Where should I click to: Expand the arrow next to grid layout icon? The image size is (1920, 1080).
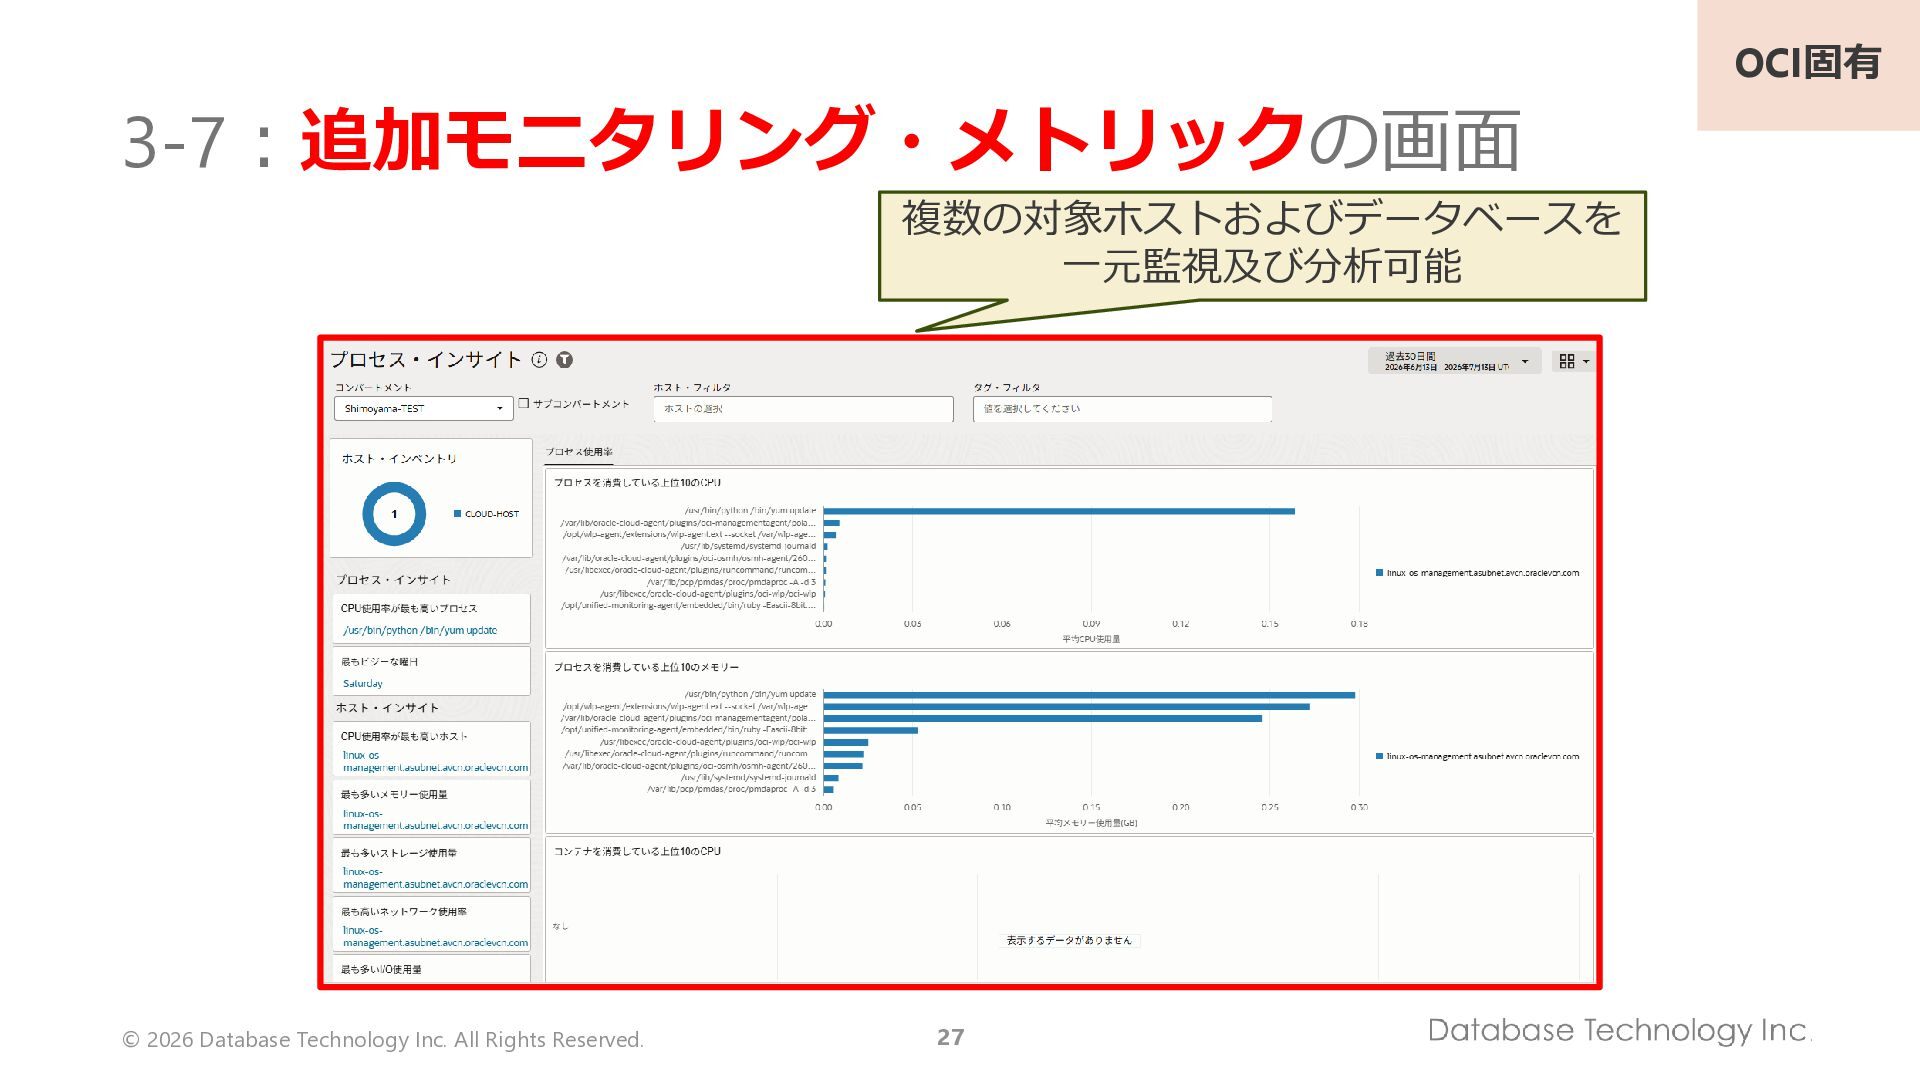click(x=1586, y=362)
